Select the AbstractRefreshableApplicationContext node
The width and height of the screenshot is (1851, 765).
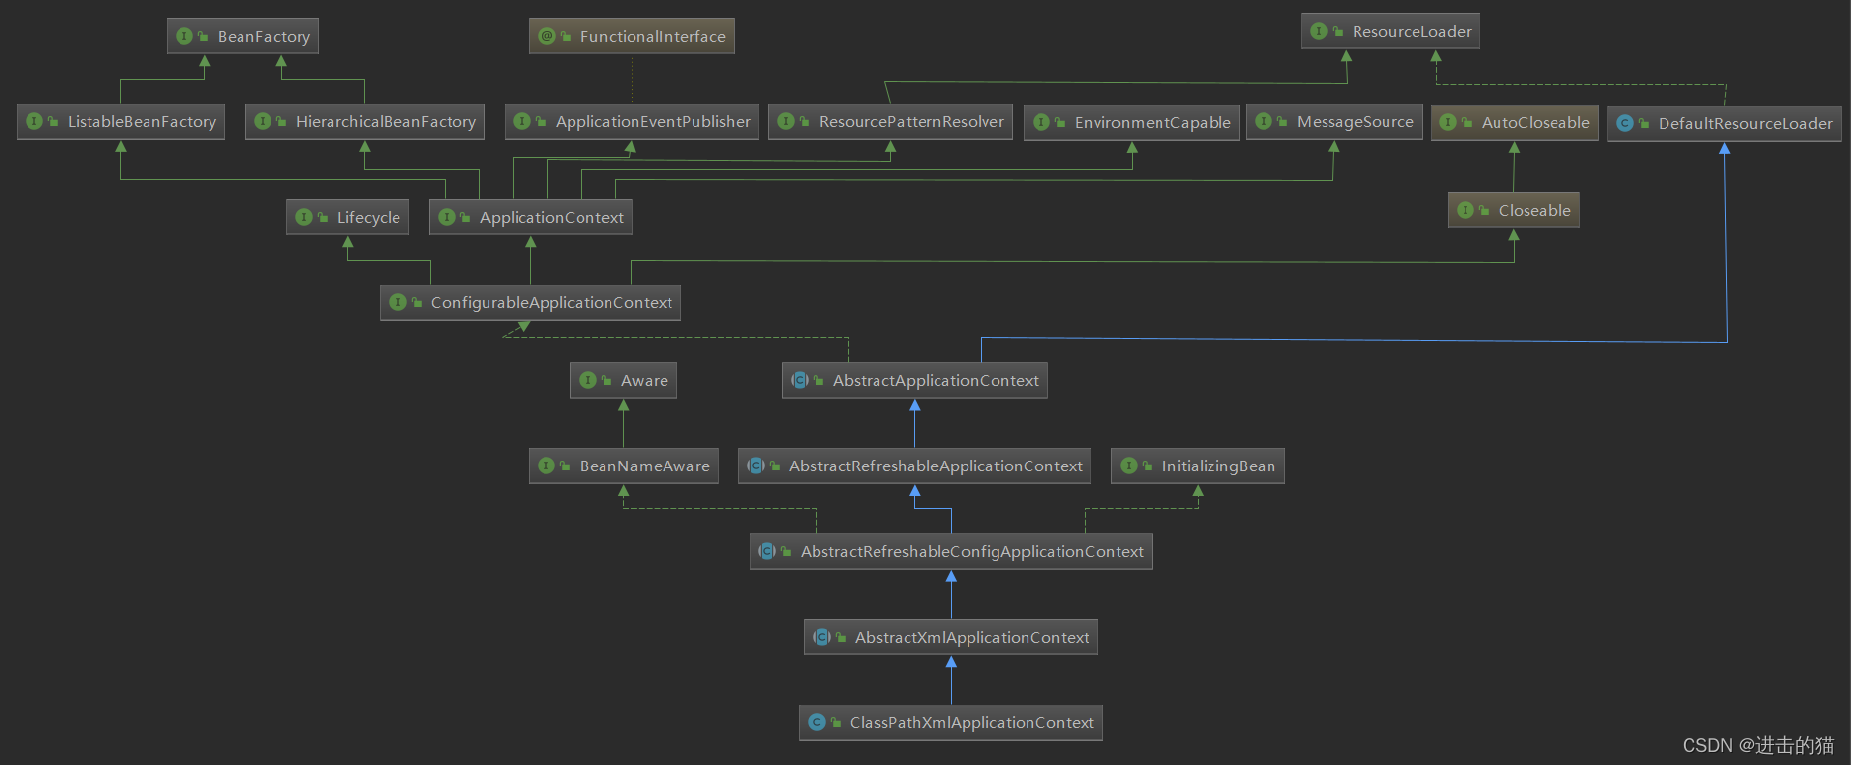click(x=914, y=466)
